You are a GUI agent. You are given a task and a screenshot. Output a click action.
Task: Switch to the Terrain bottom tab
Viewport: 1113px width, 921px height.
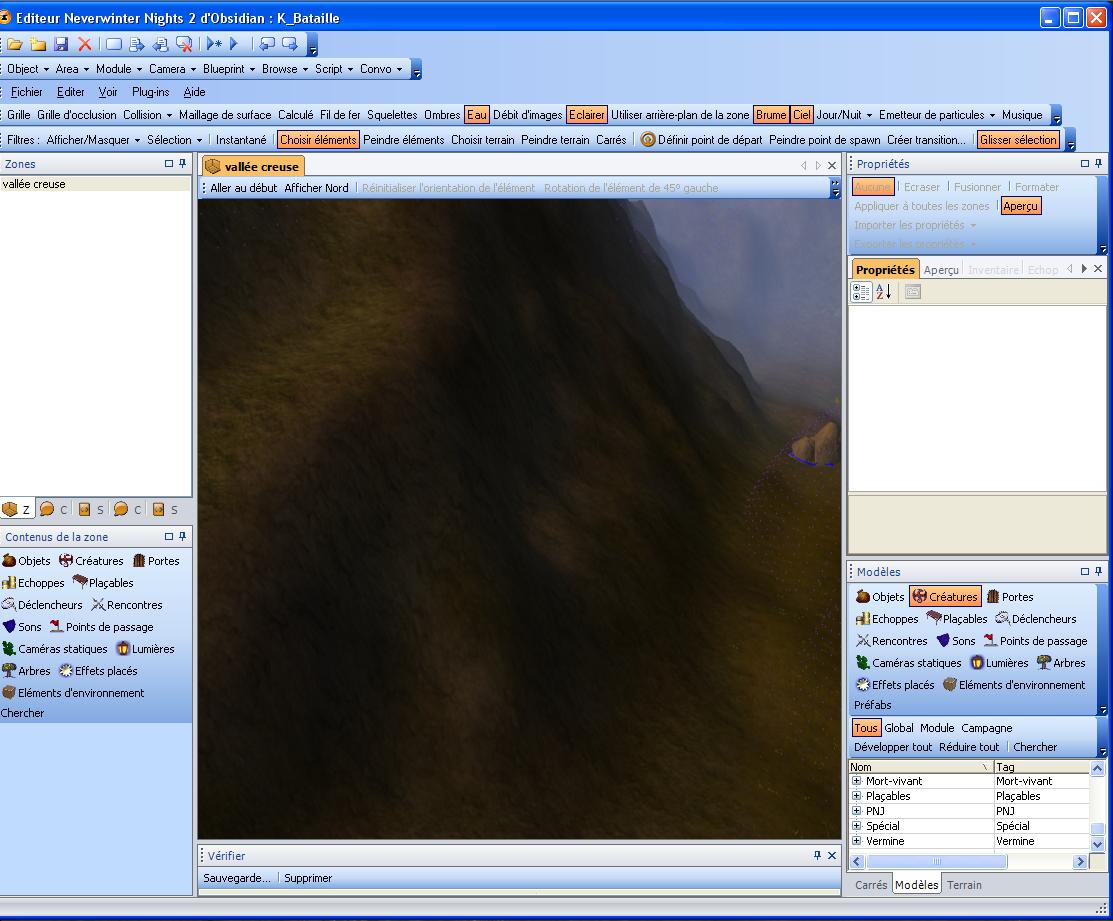pyautogui.click(x=964, y=885)
